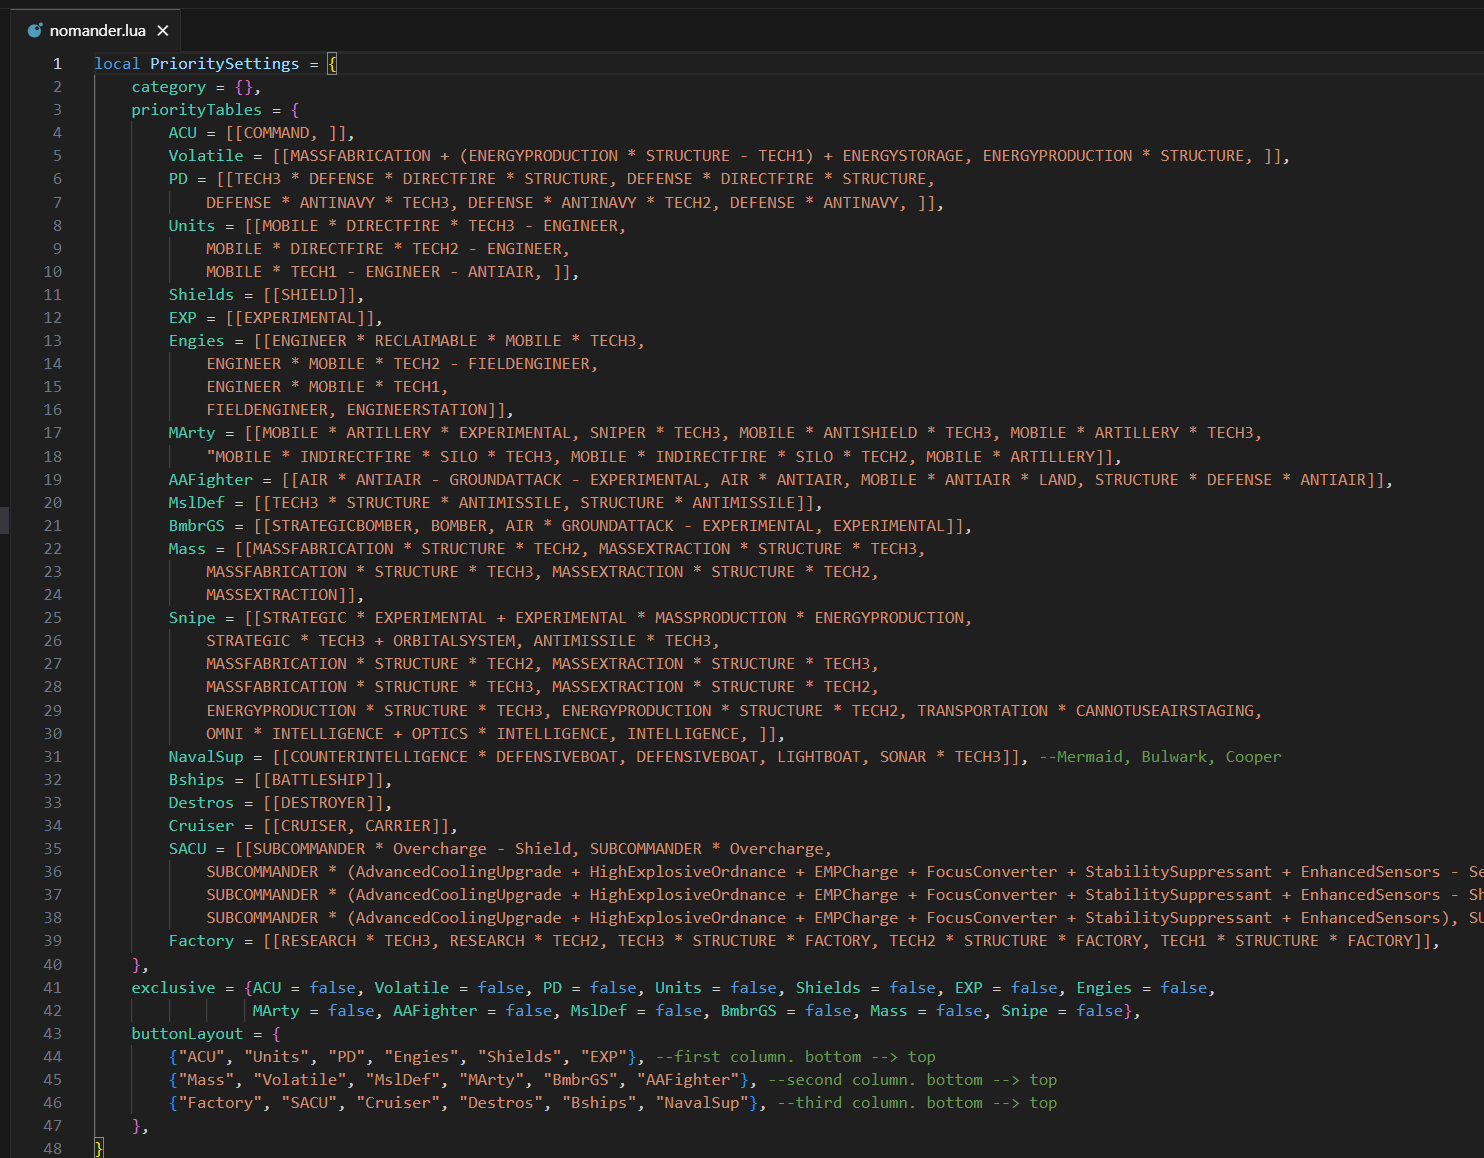Click the opening brace on line 1

(333, 63)
